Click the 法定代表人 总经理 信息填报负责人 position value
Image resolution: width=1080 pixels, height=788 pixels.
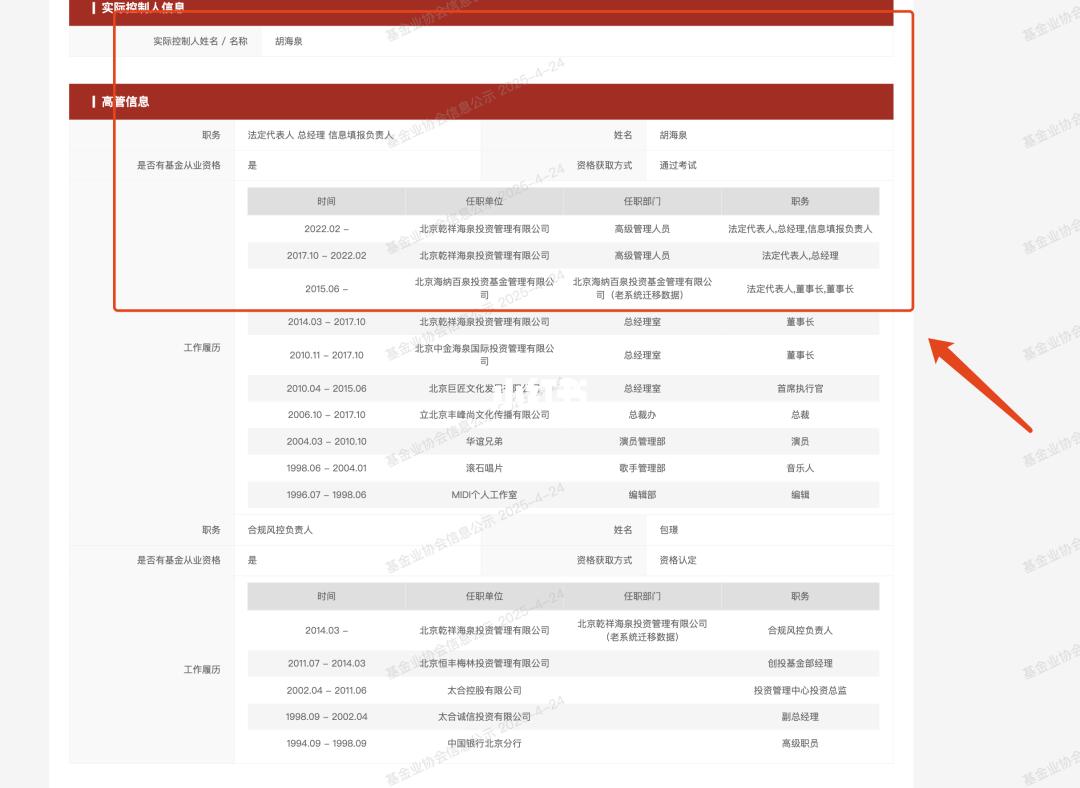coord(320,135)
